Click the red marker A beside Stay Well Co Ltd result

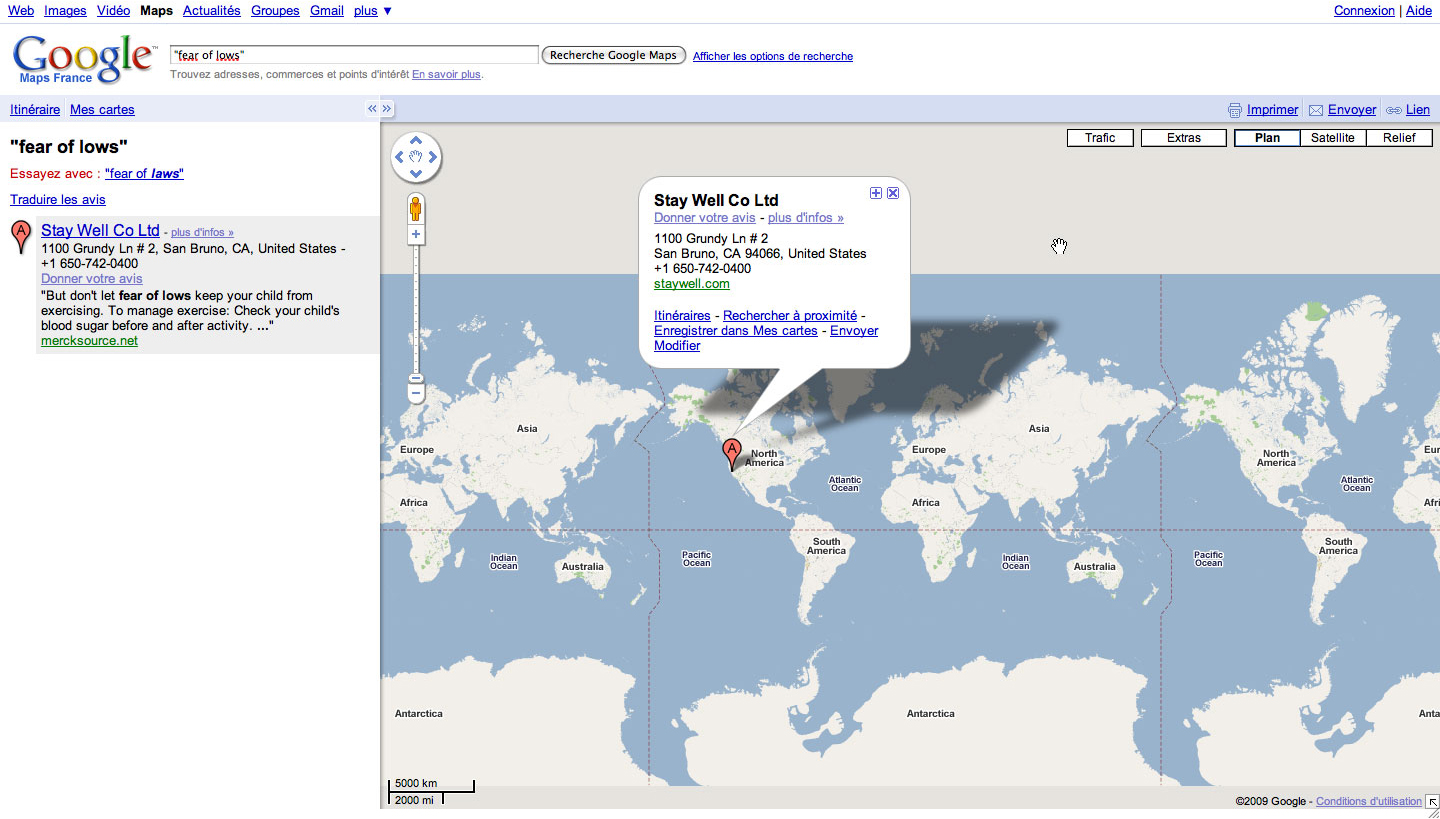tap(20, 237)
